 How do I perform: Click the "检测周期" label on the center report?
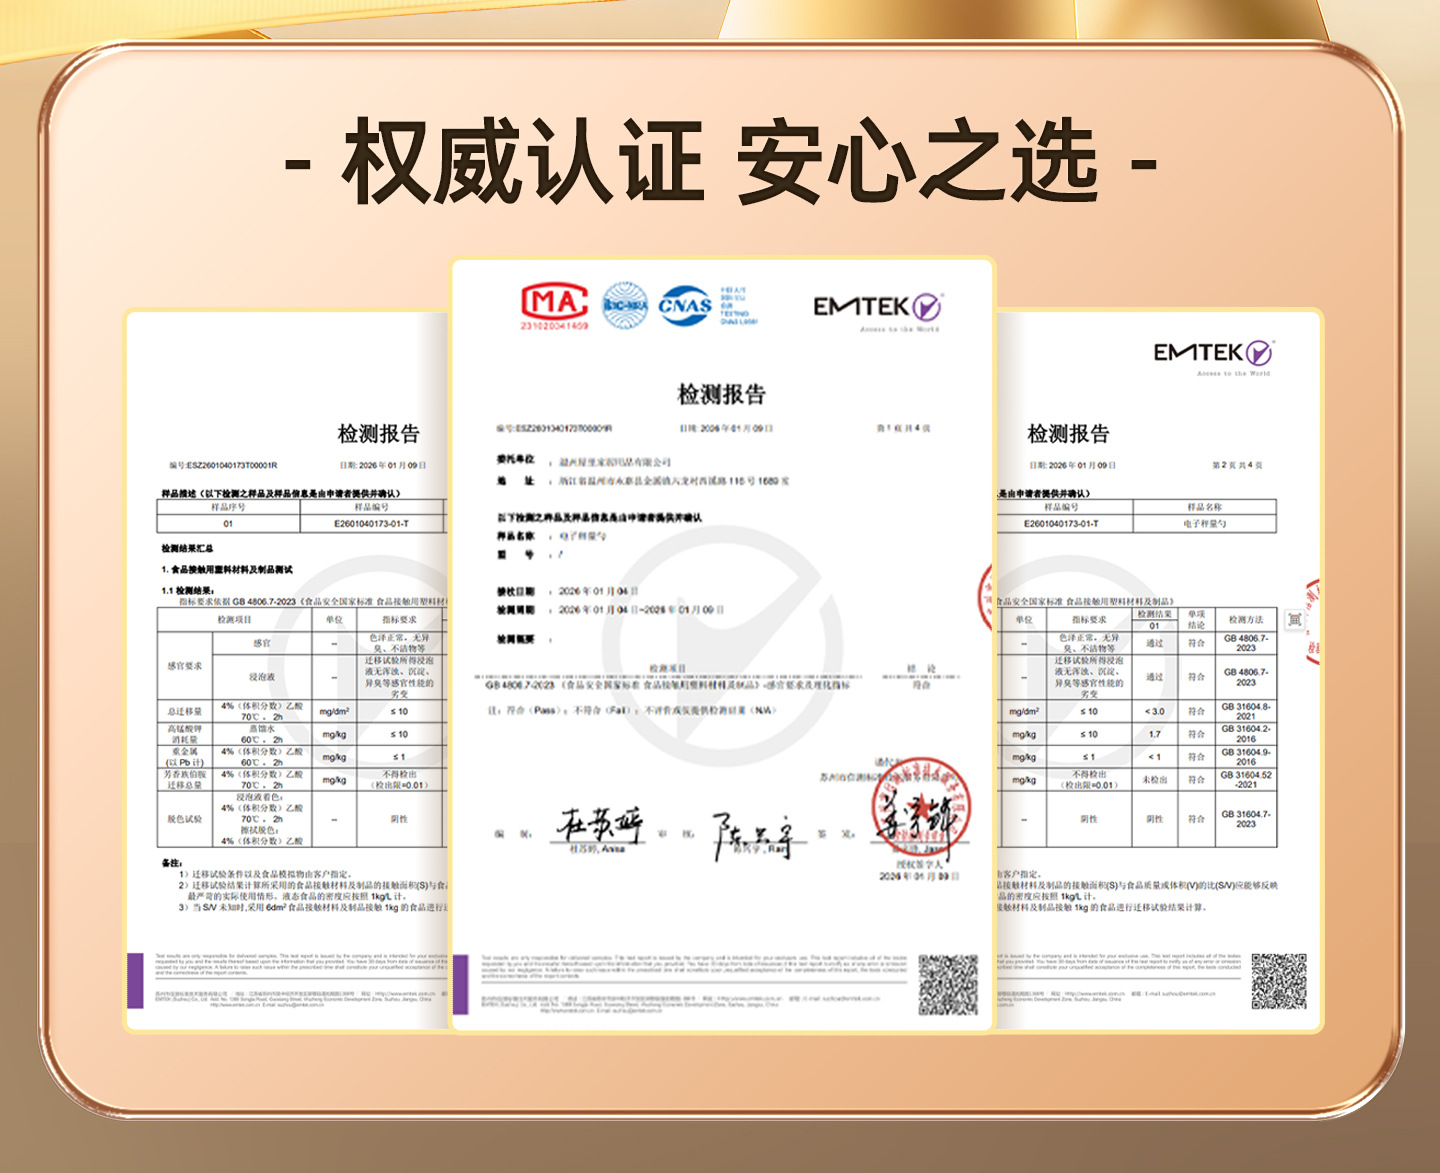pos(516,609)
